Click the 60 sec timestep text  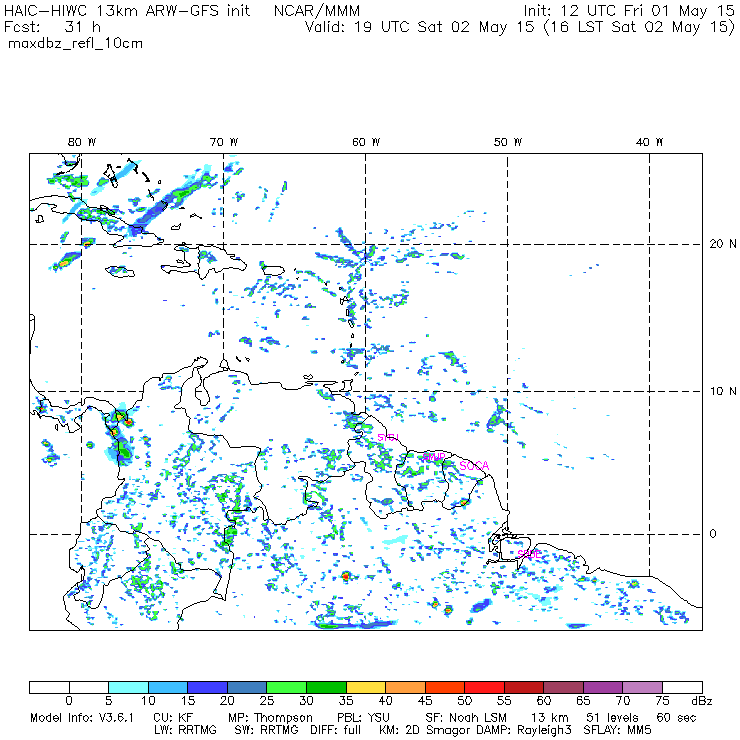[676, 718]
